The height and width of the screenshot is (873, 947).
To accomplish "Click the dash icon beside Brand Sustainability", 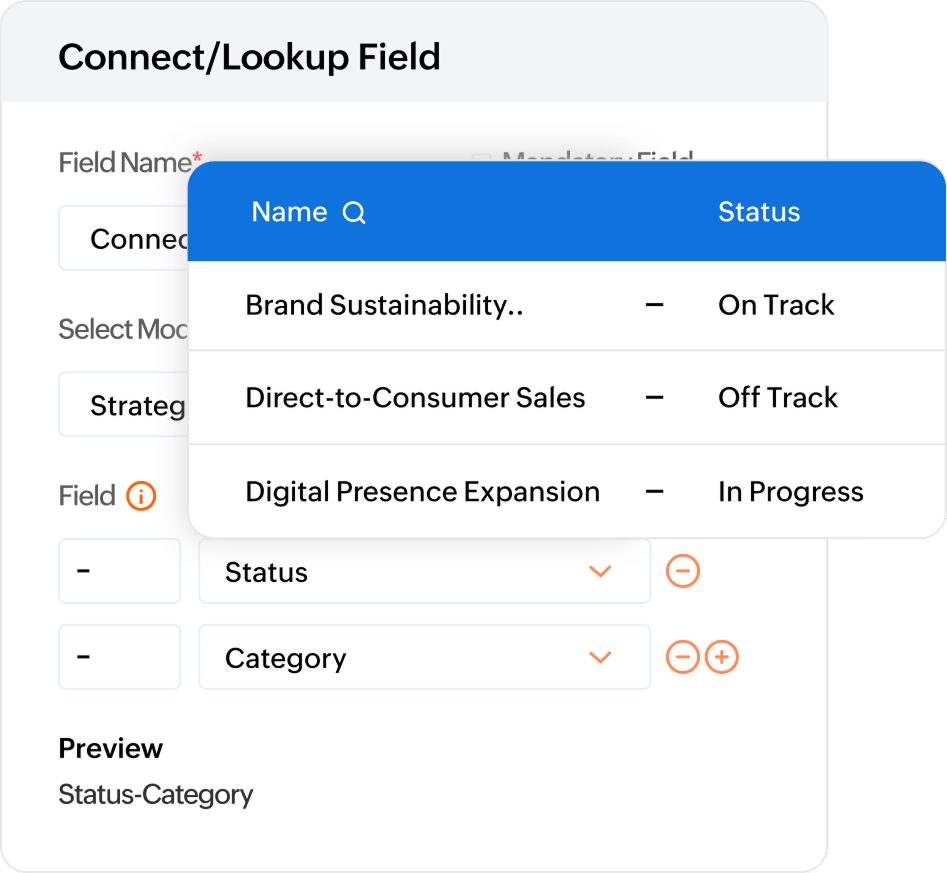I will point(655,305).
